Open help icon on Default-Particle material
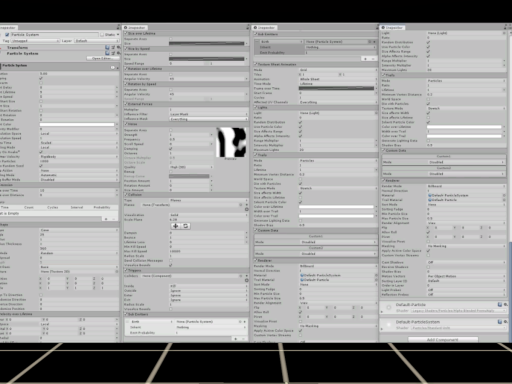 (x=500, y=304)
